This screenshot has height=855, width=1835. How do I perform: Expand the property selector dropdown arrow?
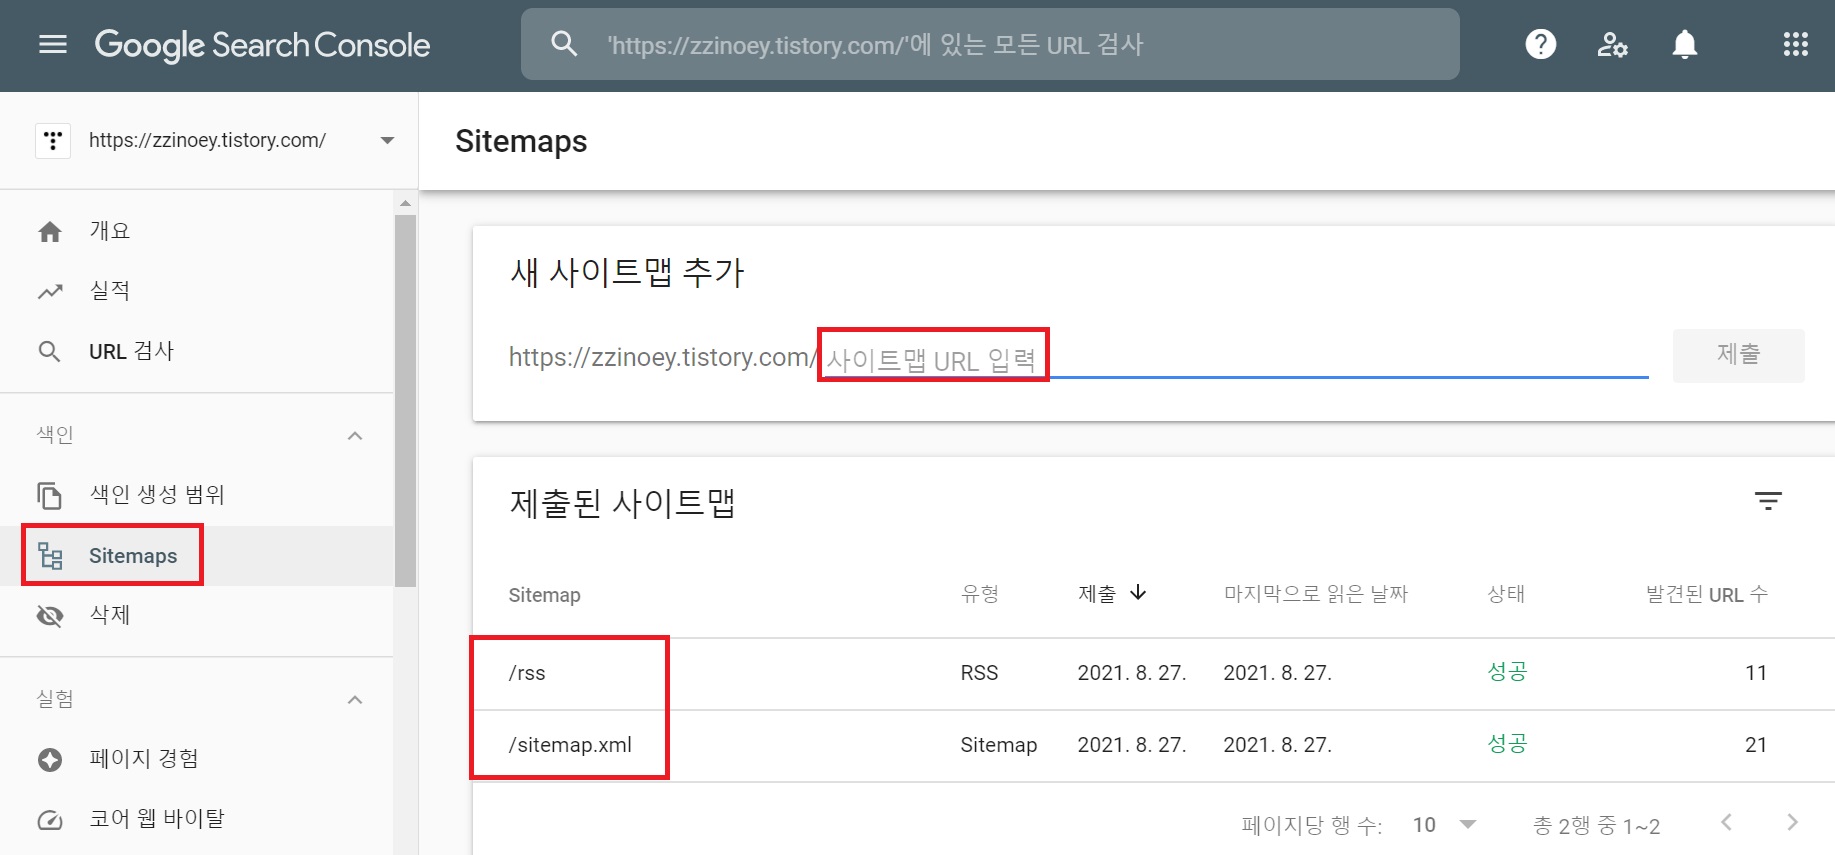[387, 141]
